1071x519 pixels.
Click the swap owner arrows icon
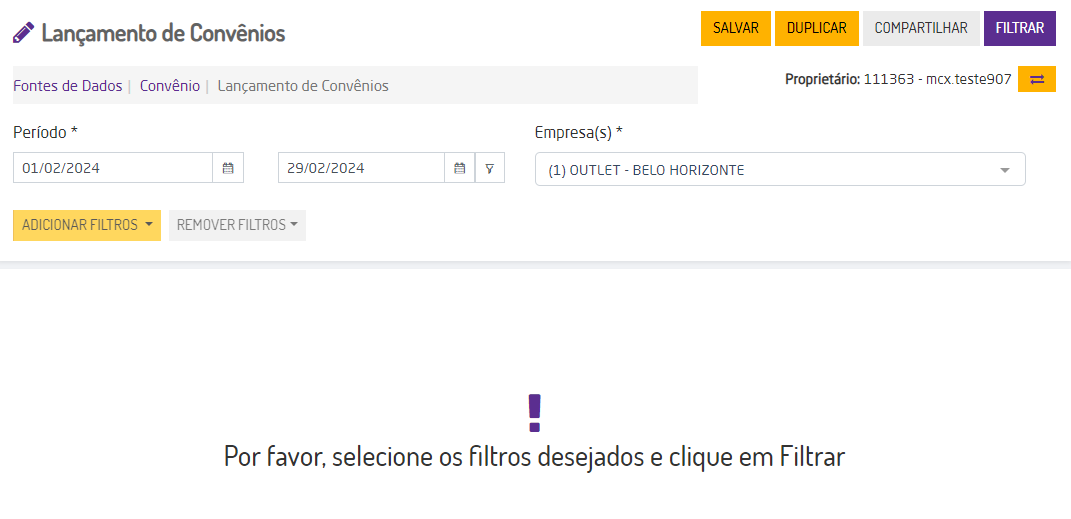pyautogui.click(x=1037, y=79)
